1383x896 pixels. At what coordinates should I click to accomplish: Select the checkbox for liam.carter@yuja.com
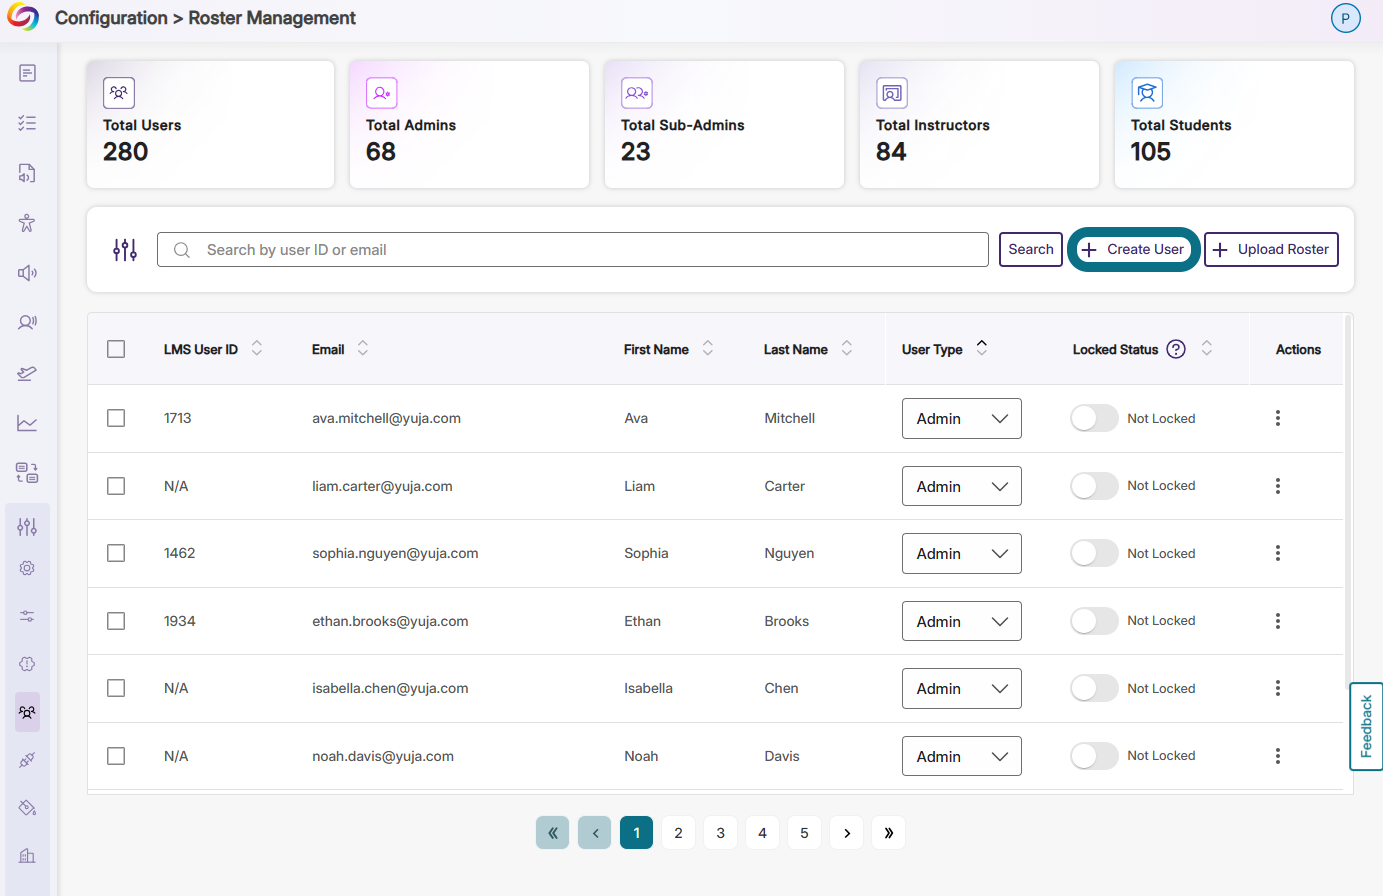(116, 486)
